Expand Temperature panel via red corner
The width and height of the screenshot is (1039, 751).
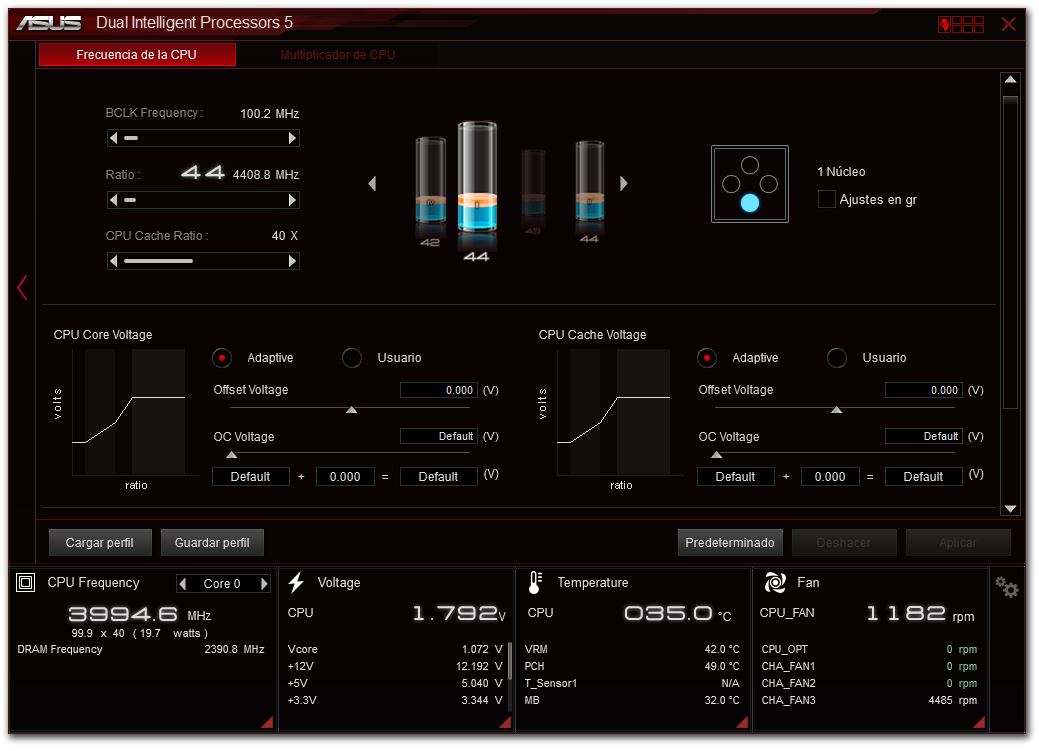(x=742, y=722)
